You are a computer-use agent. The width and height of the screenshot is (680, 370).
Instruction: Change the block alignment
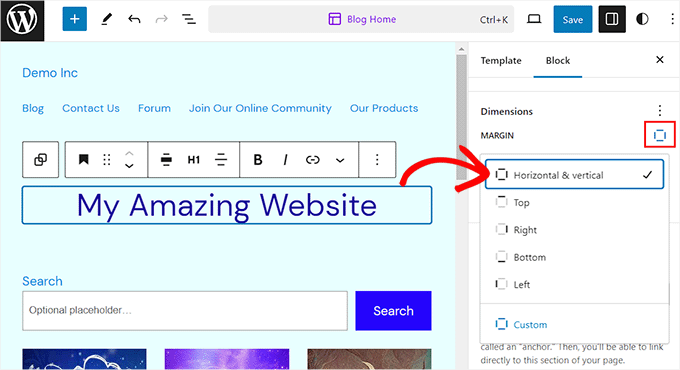click(166, 160)
